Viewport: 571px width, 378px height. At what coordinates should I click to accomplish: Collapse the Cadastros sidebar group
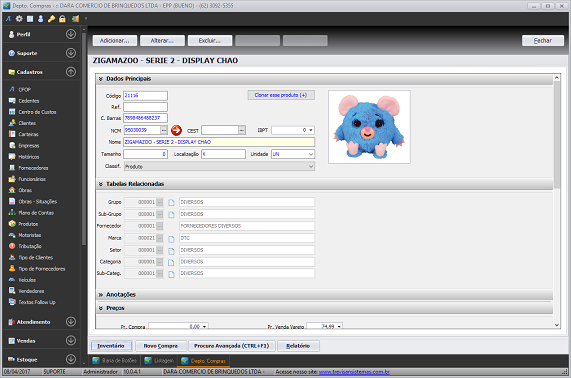(x=71, y=72)
